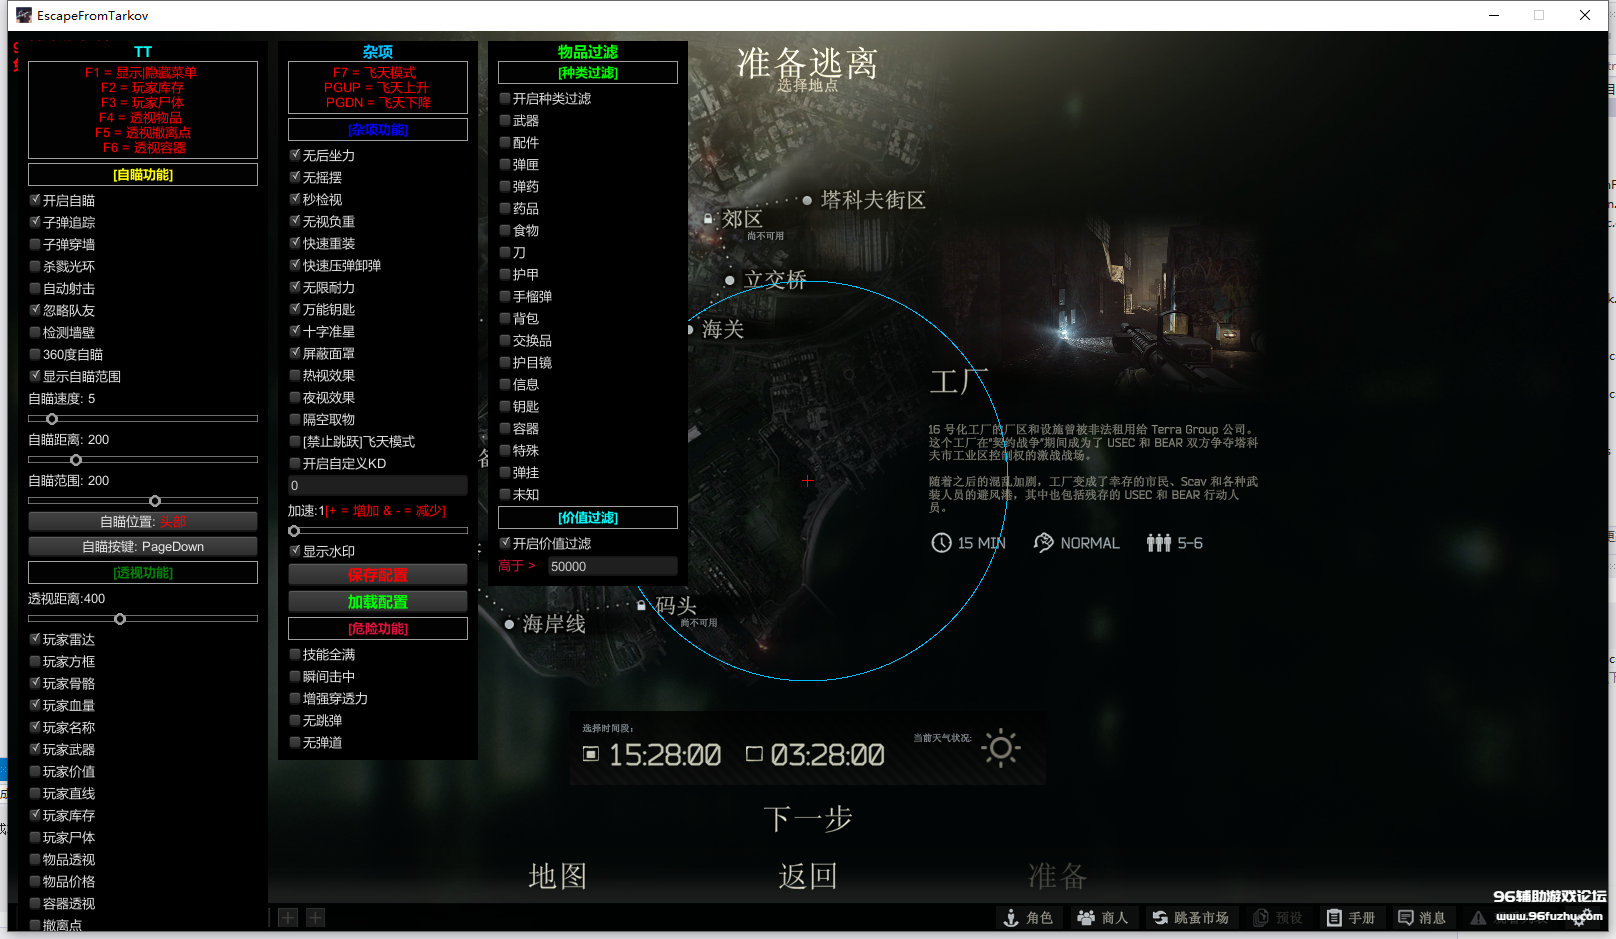The image size is (1616, 939).
Task: Select the 海关 map location
Action: point(722,329)
